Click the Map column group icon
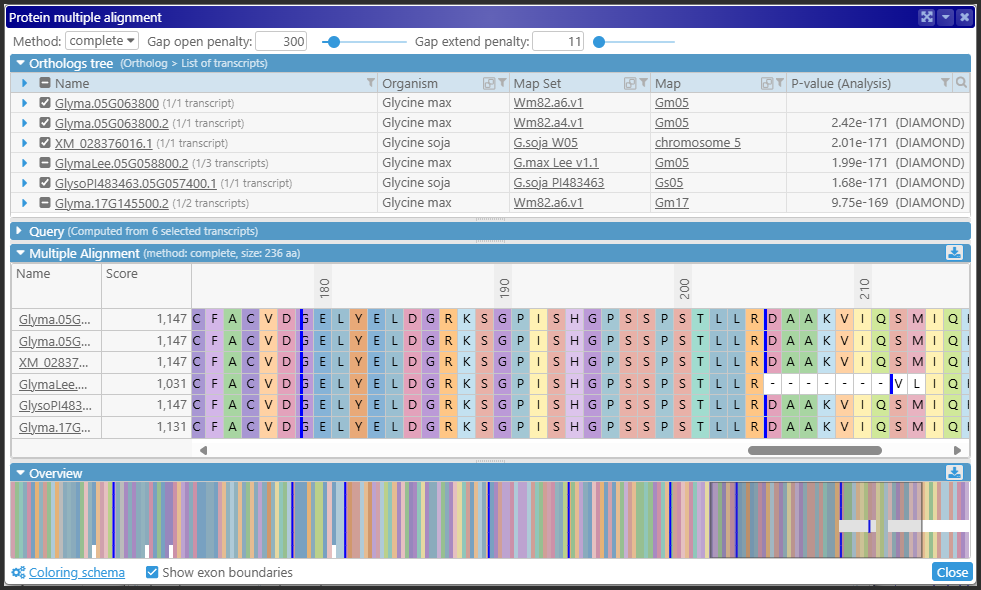The height and width of the screenshot is (590, 981). [766, 83]
